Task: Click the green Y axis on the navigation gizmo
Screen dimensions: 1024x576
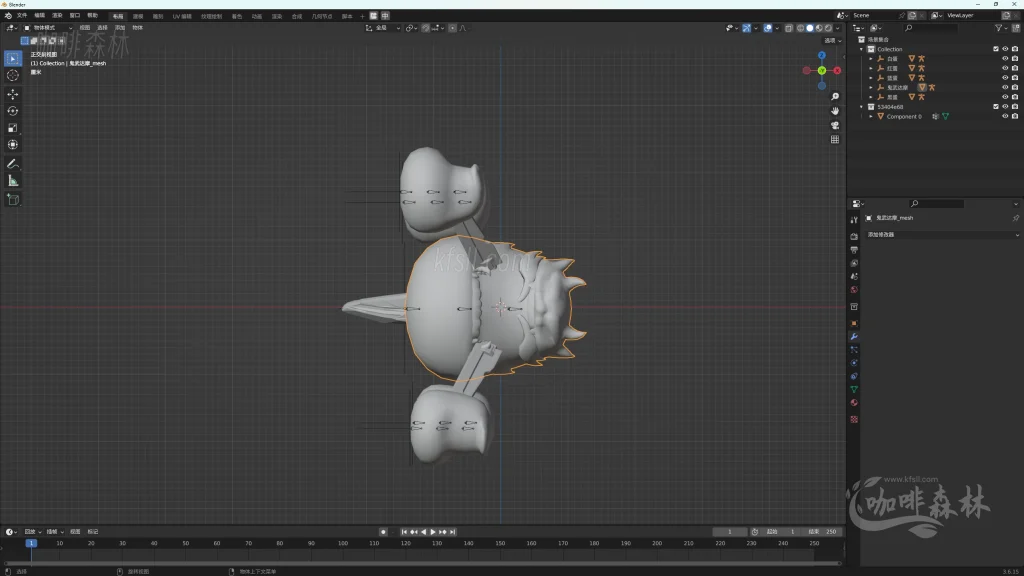Action: click(822, 70)
